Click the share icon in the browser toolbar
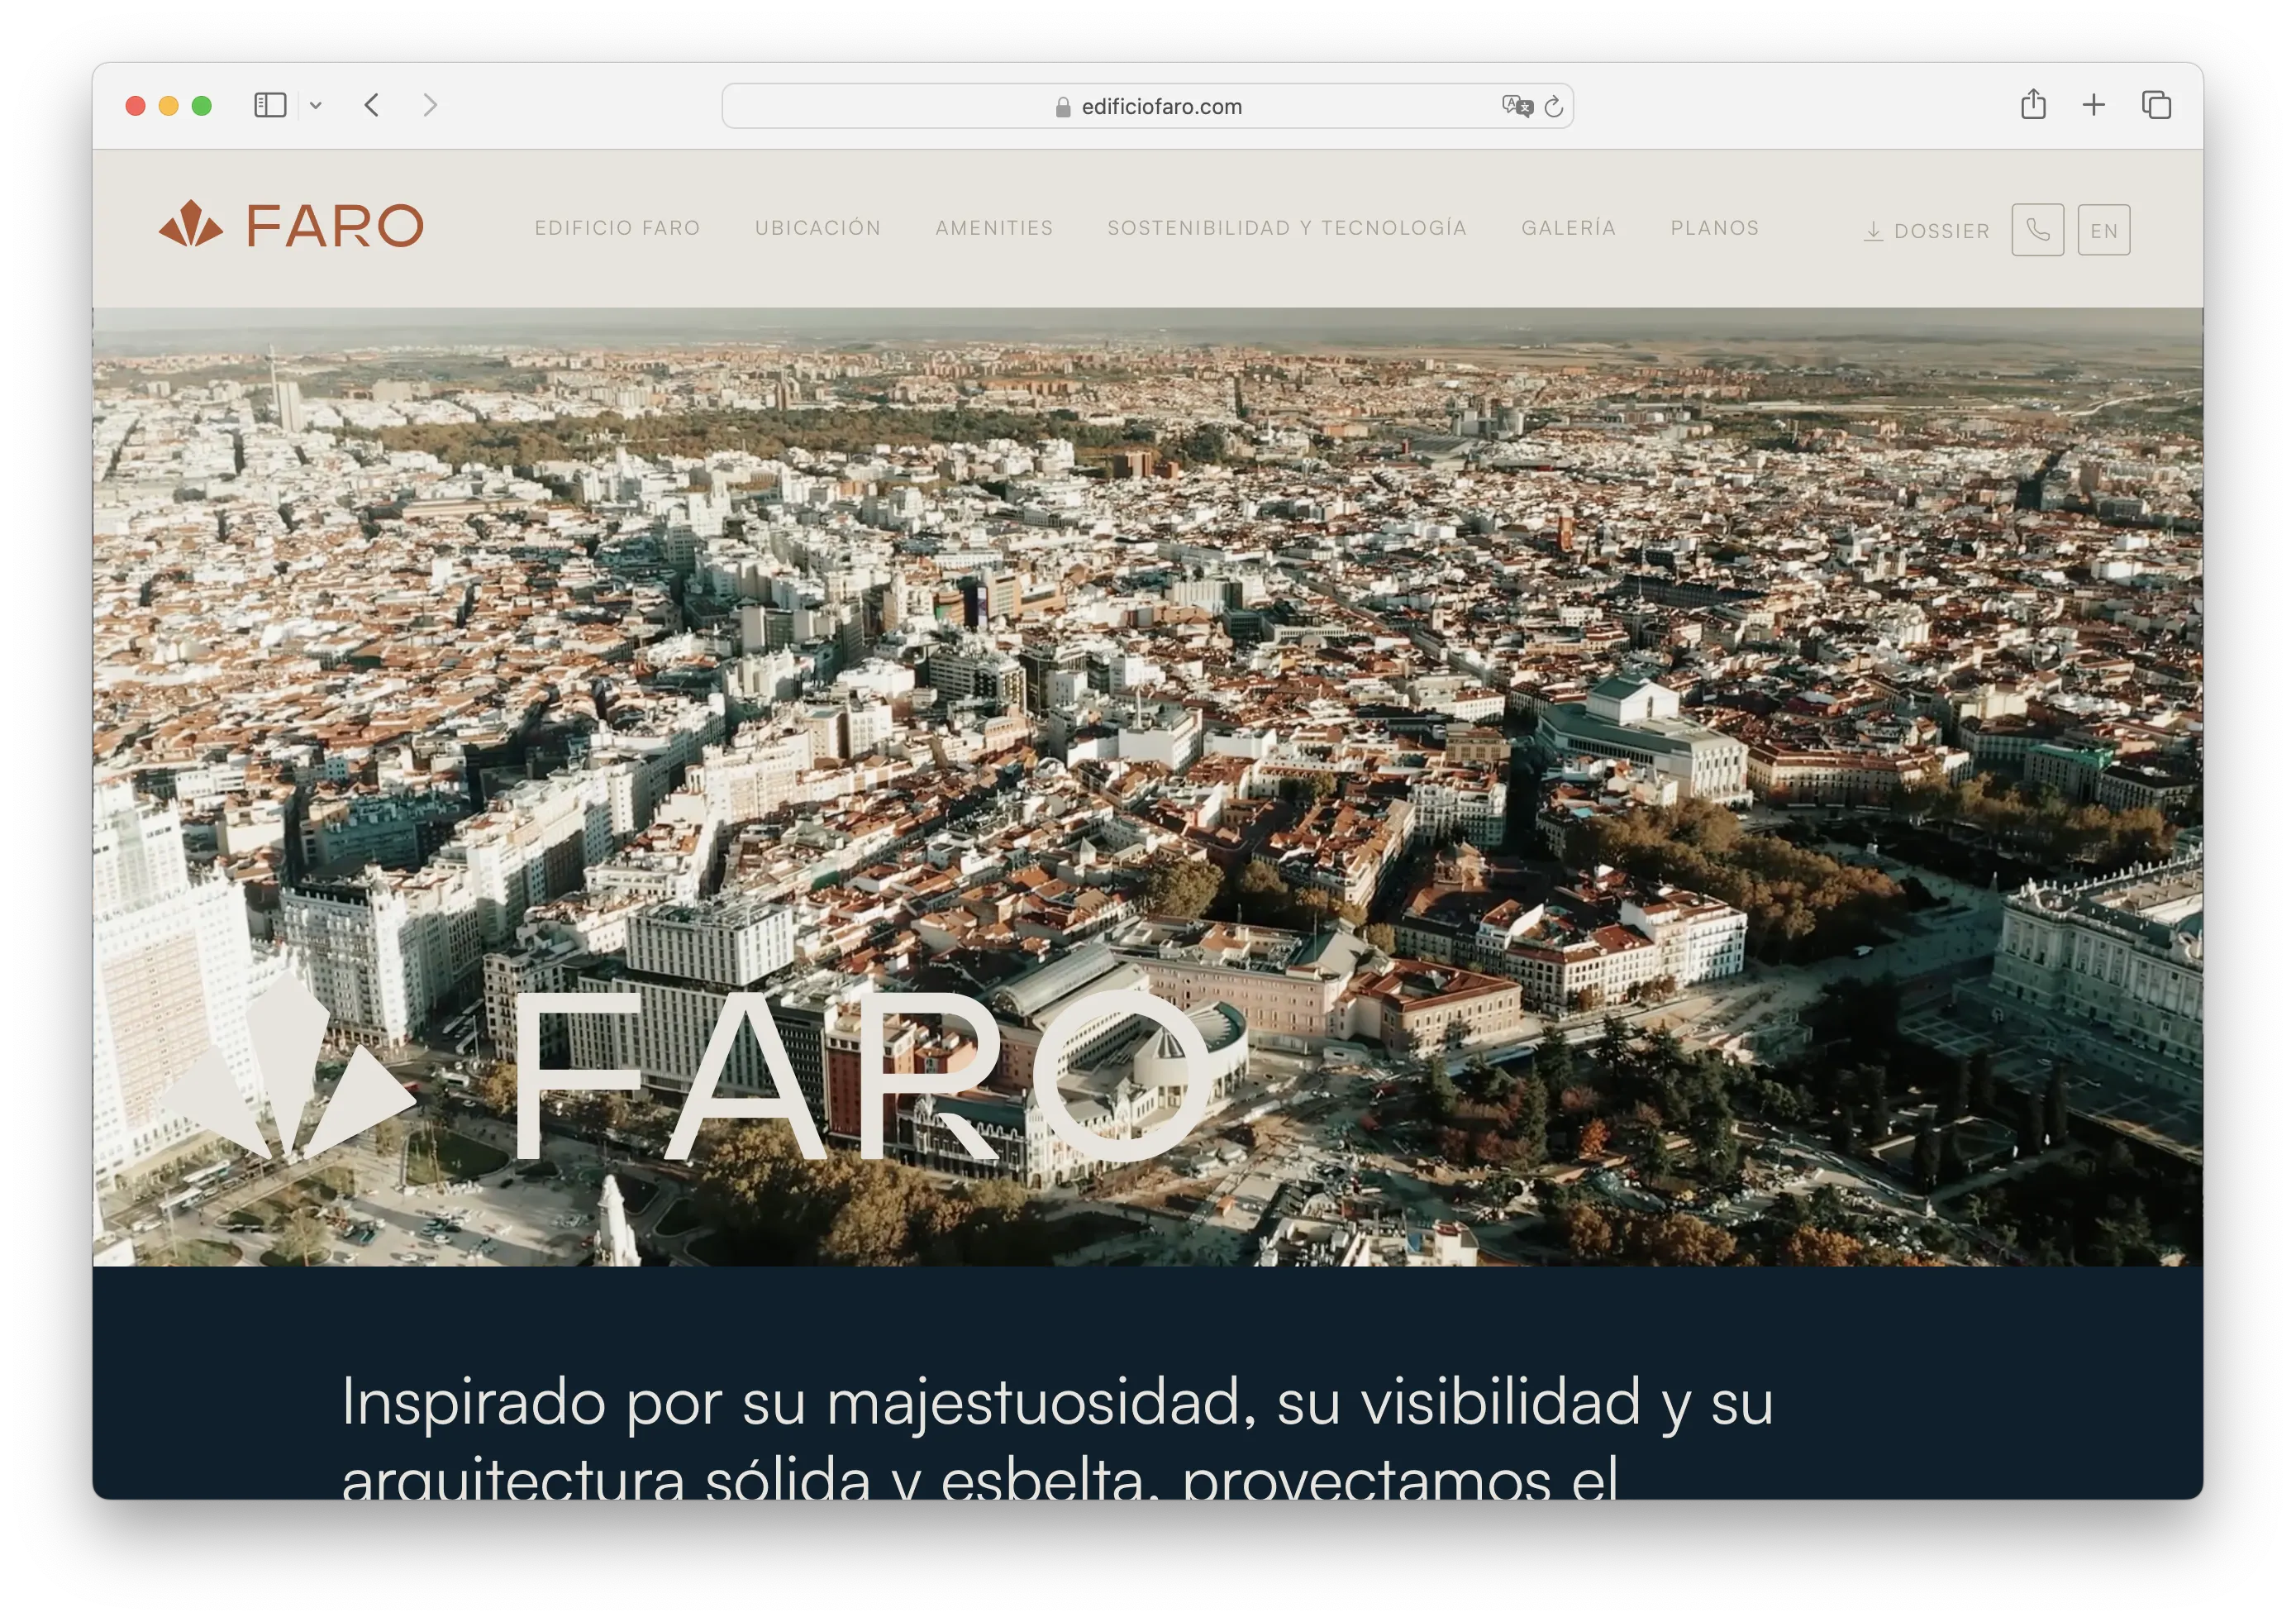This screenshot has height=1622, width=2296. point(2032,104)
